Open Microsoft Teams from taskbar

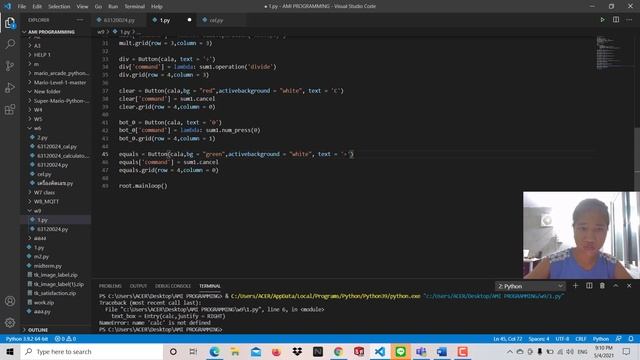pyautogui.click(x=421, y=351)
